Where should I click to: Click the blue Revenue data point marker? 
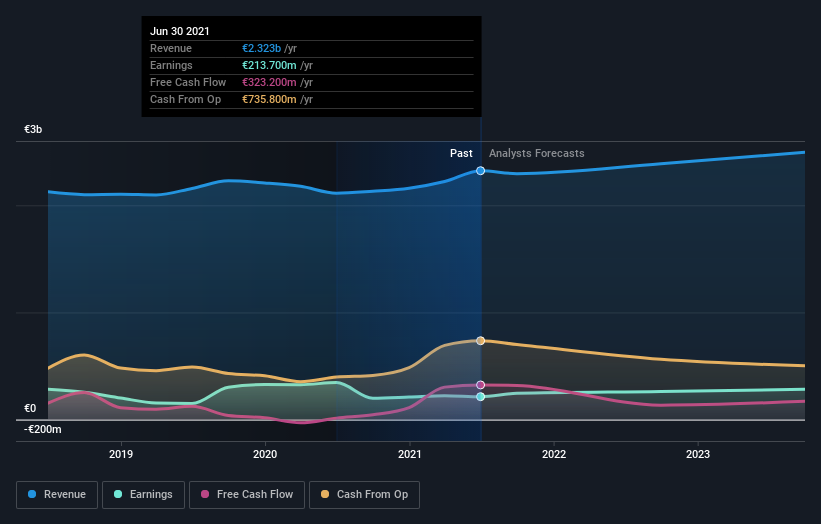tap(480, 171)
